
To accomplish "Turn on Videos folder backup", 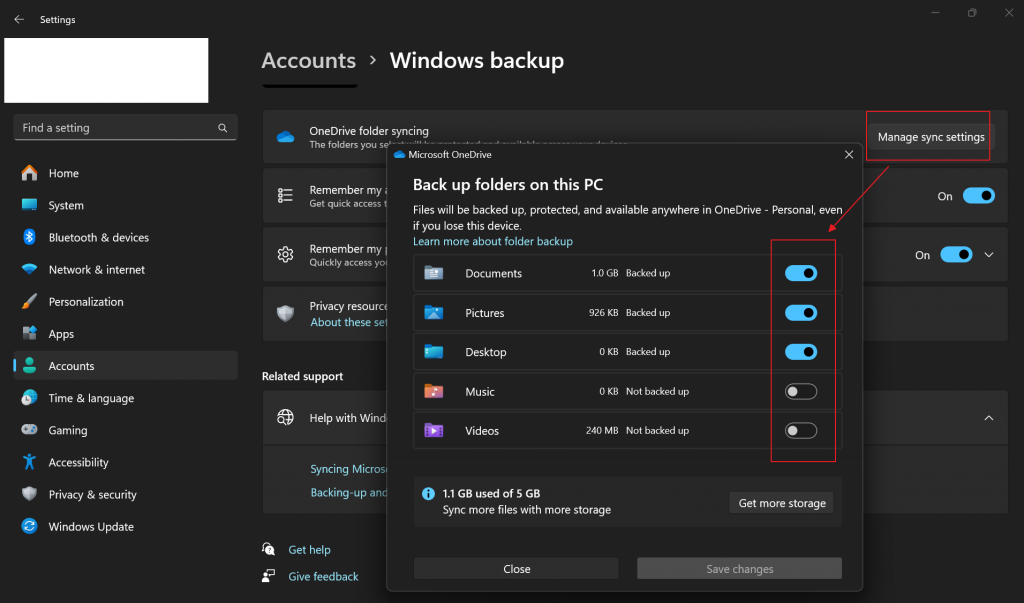I will (x=801, y=431).
